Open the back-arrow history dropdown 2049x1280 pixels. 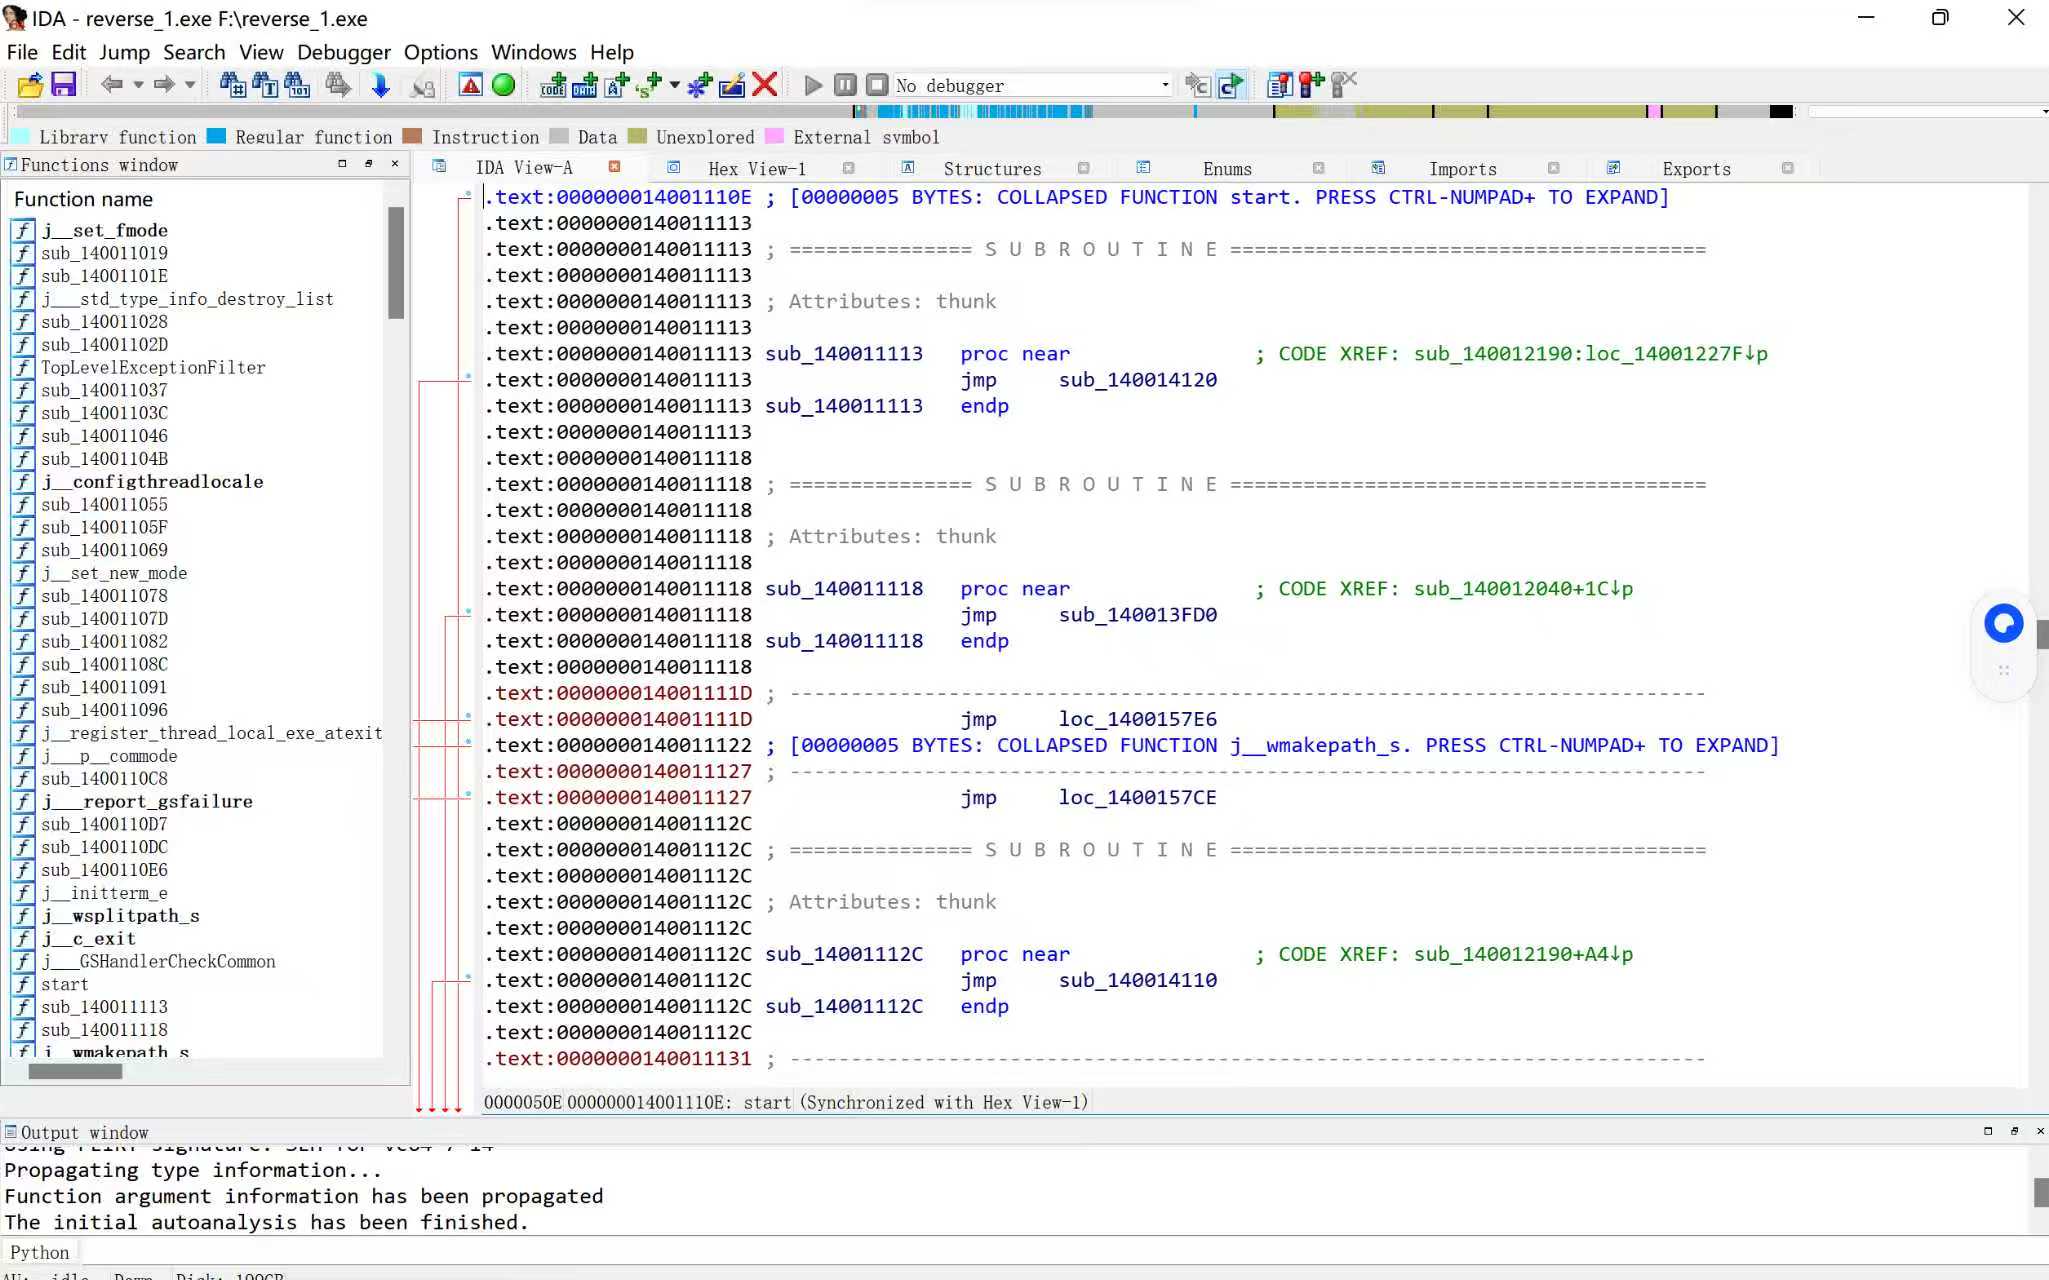[138, 85]
